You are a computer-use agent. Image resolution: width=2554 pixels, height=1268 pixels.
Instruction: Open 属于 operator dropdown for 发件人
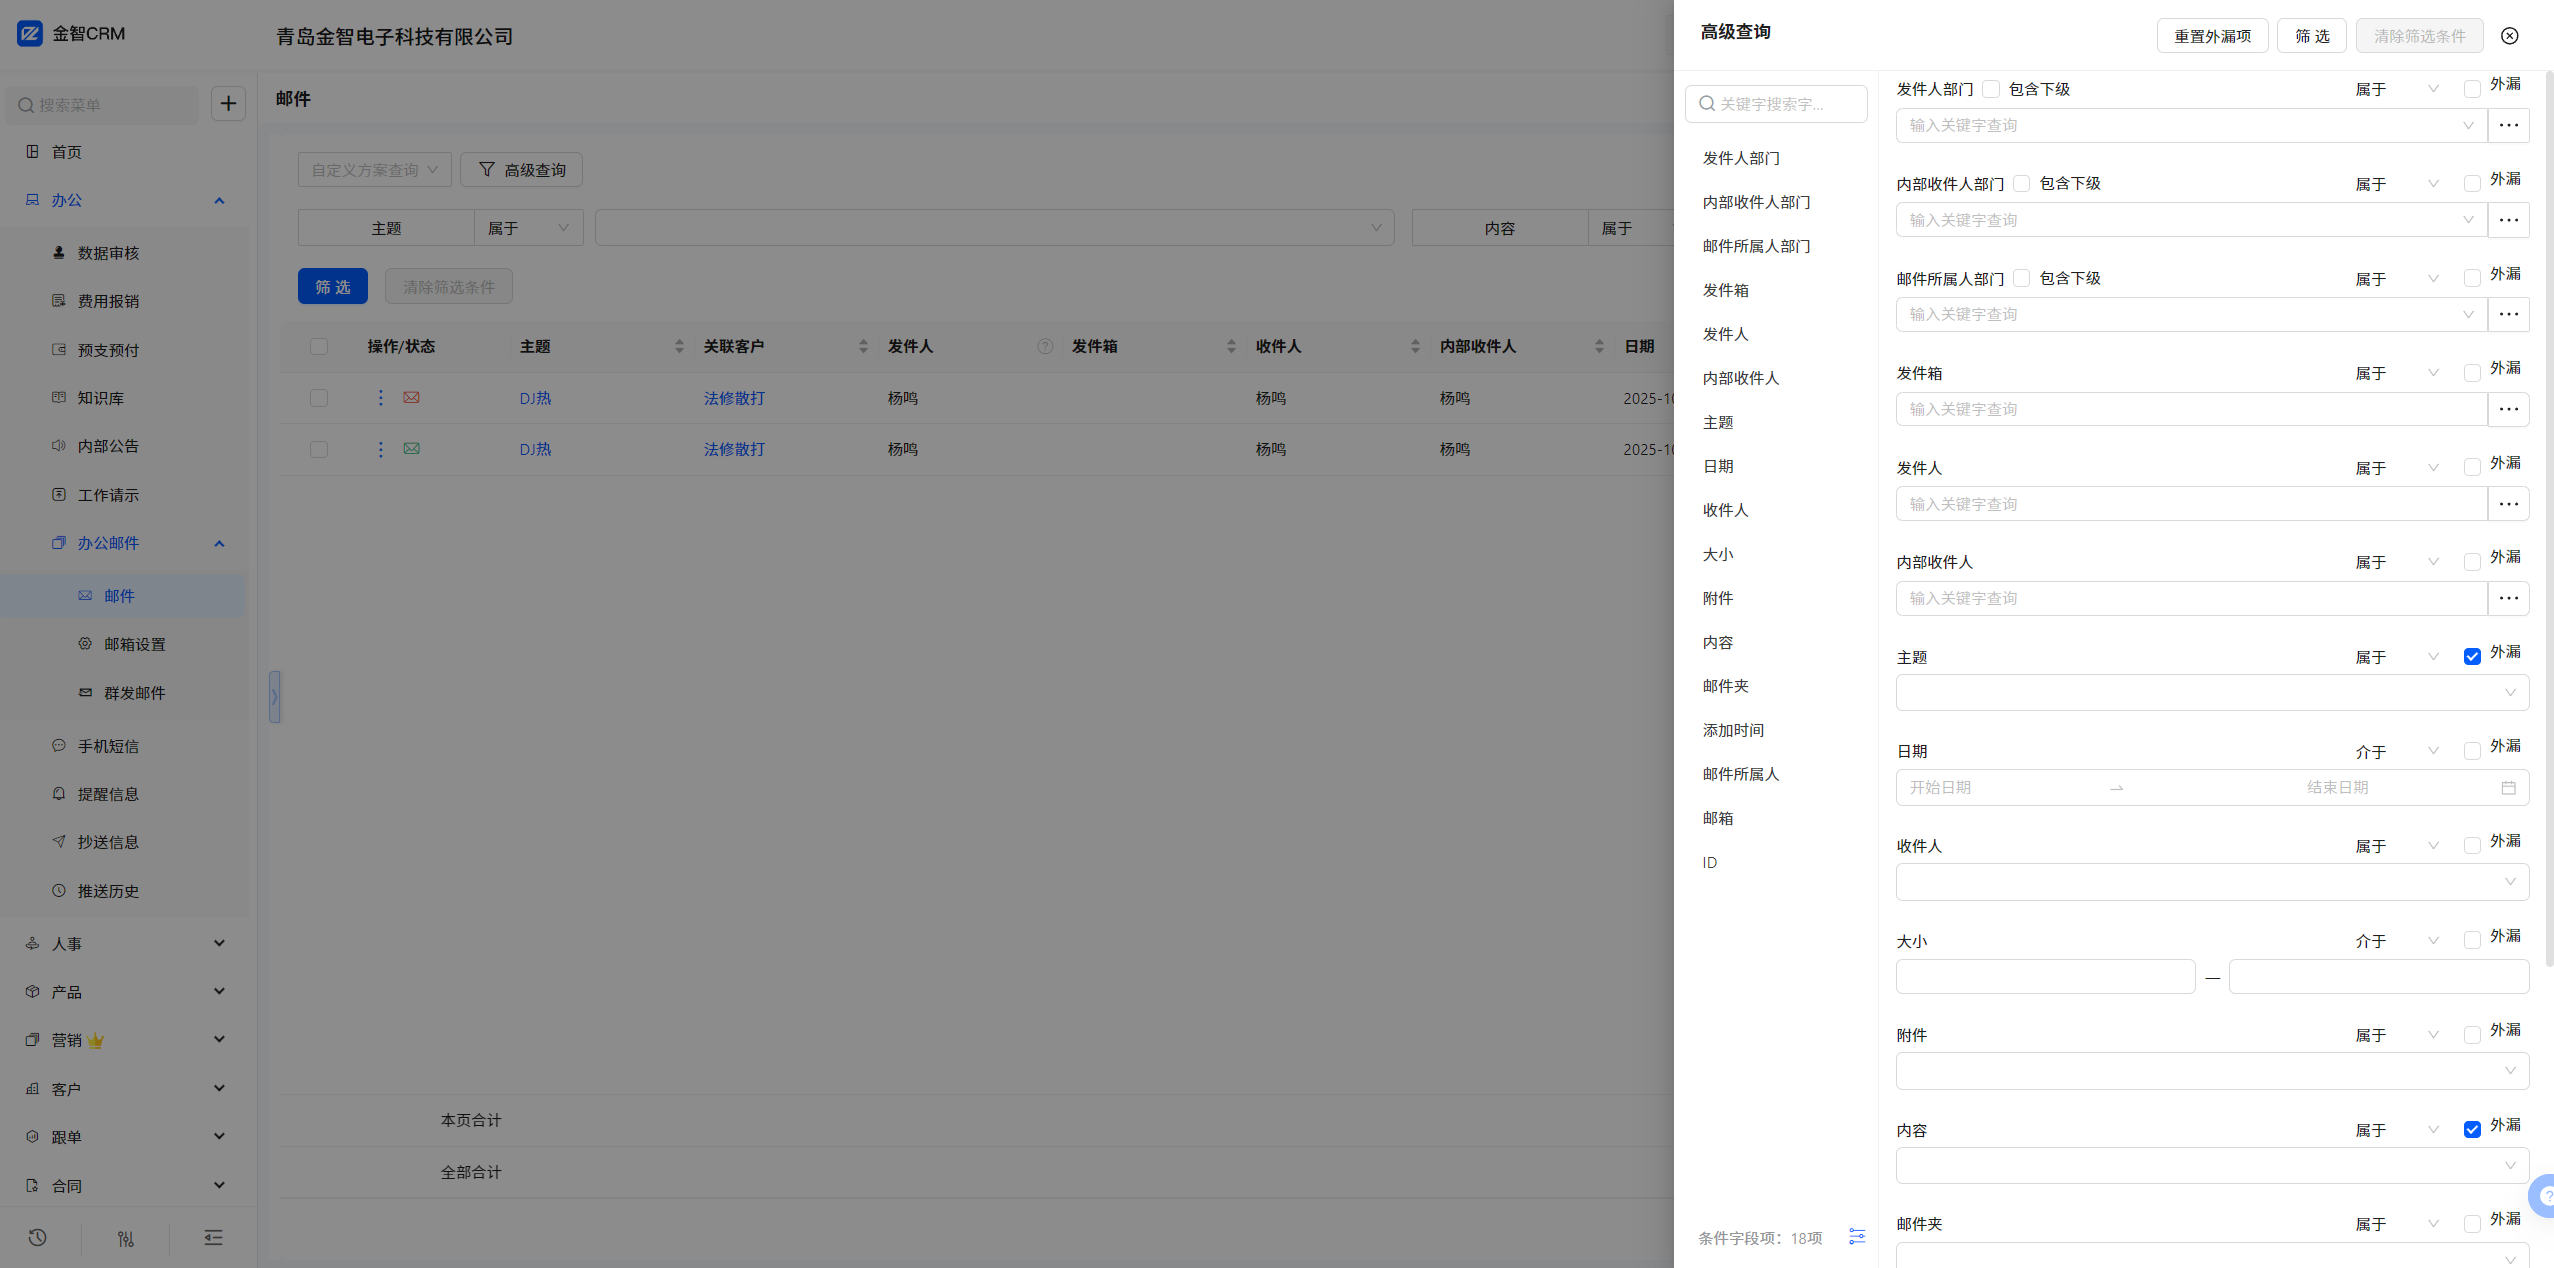click(x=2396, y=468)
